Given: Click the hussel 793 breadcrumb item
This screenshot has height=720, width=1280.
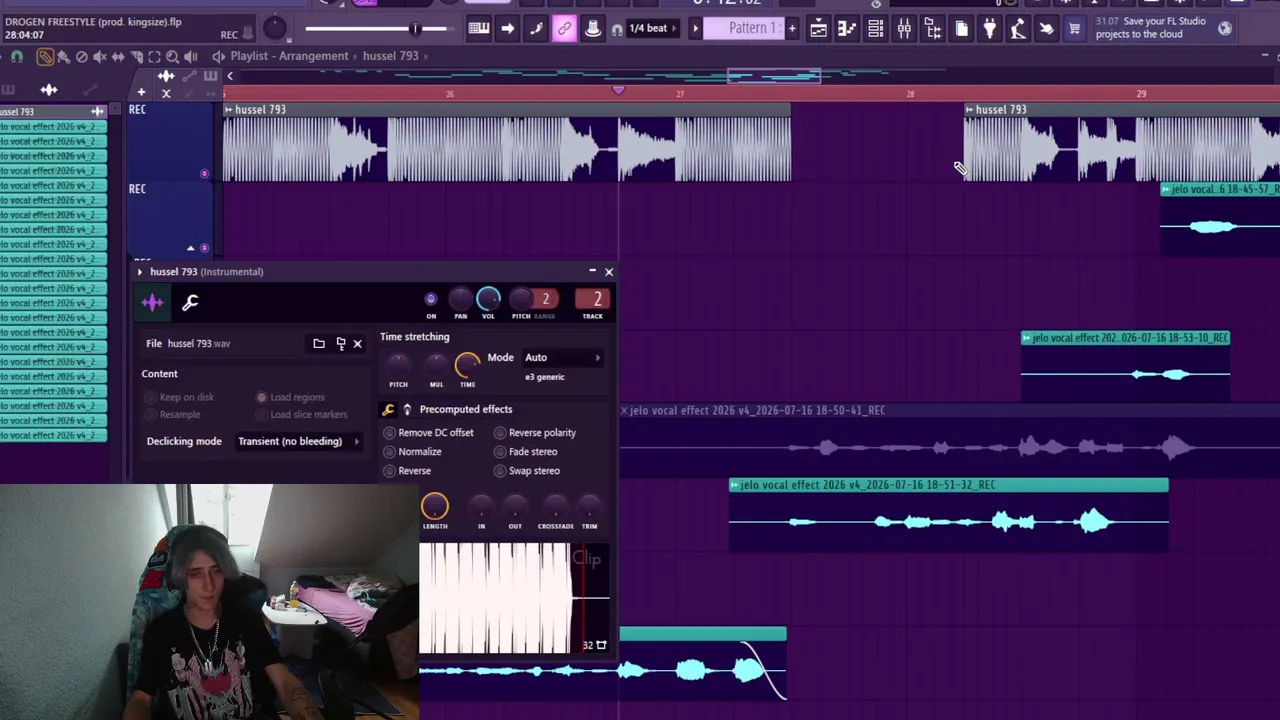Looking at the screenshot, I should point(390,56).
